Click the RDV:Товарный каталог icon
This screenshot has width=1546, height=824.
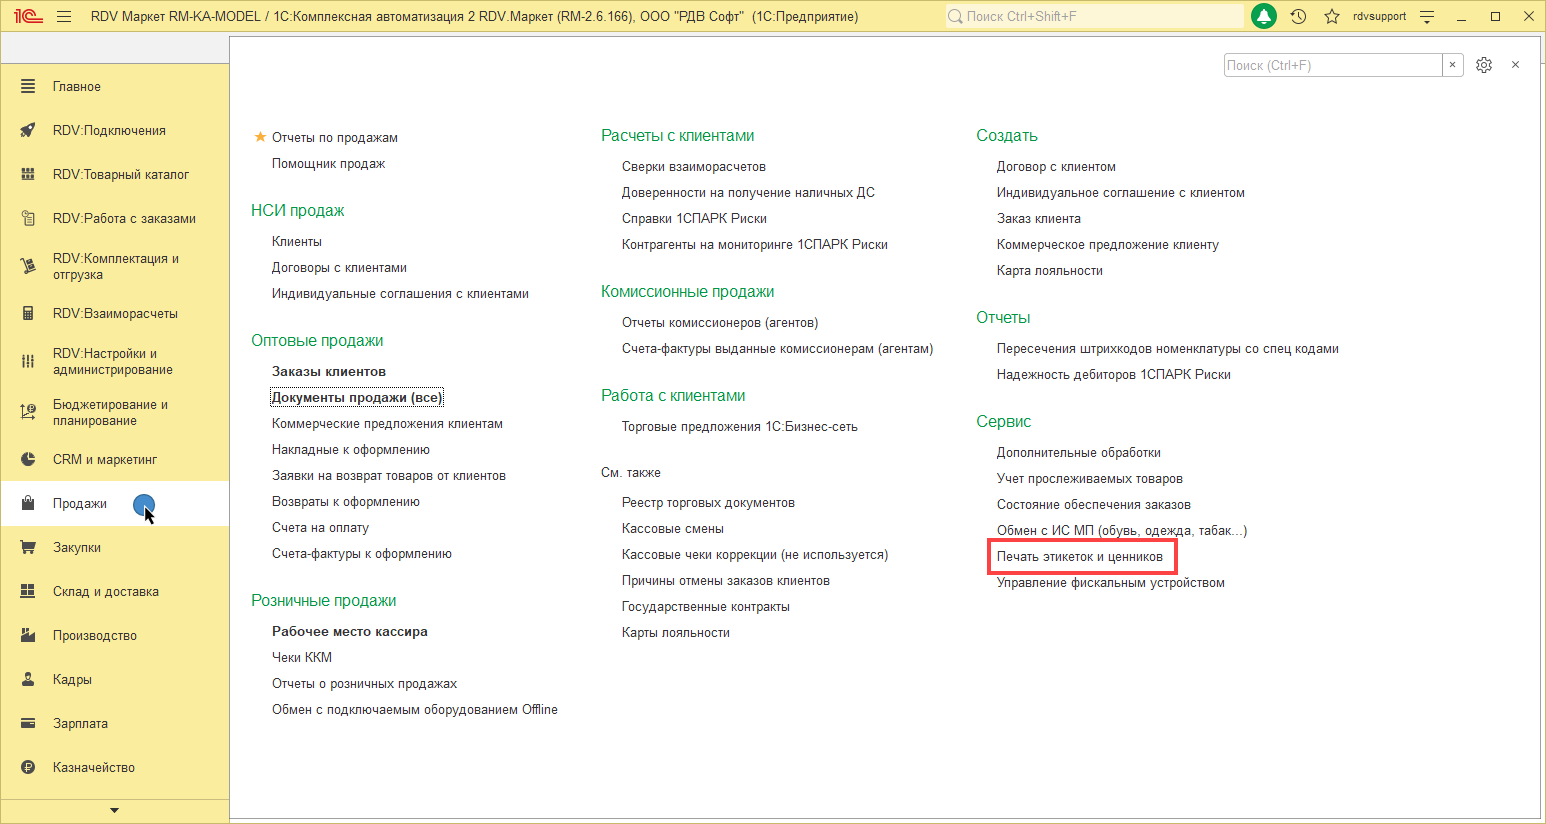tap(28, 175)
